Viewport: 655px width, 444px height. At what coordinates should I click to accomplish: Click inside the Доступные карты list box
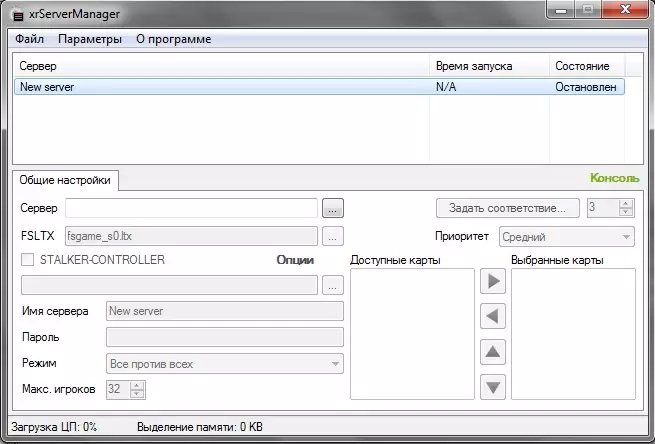pos(412,334)
